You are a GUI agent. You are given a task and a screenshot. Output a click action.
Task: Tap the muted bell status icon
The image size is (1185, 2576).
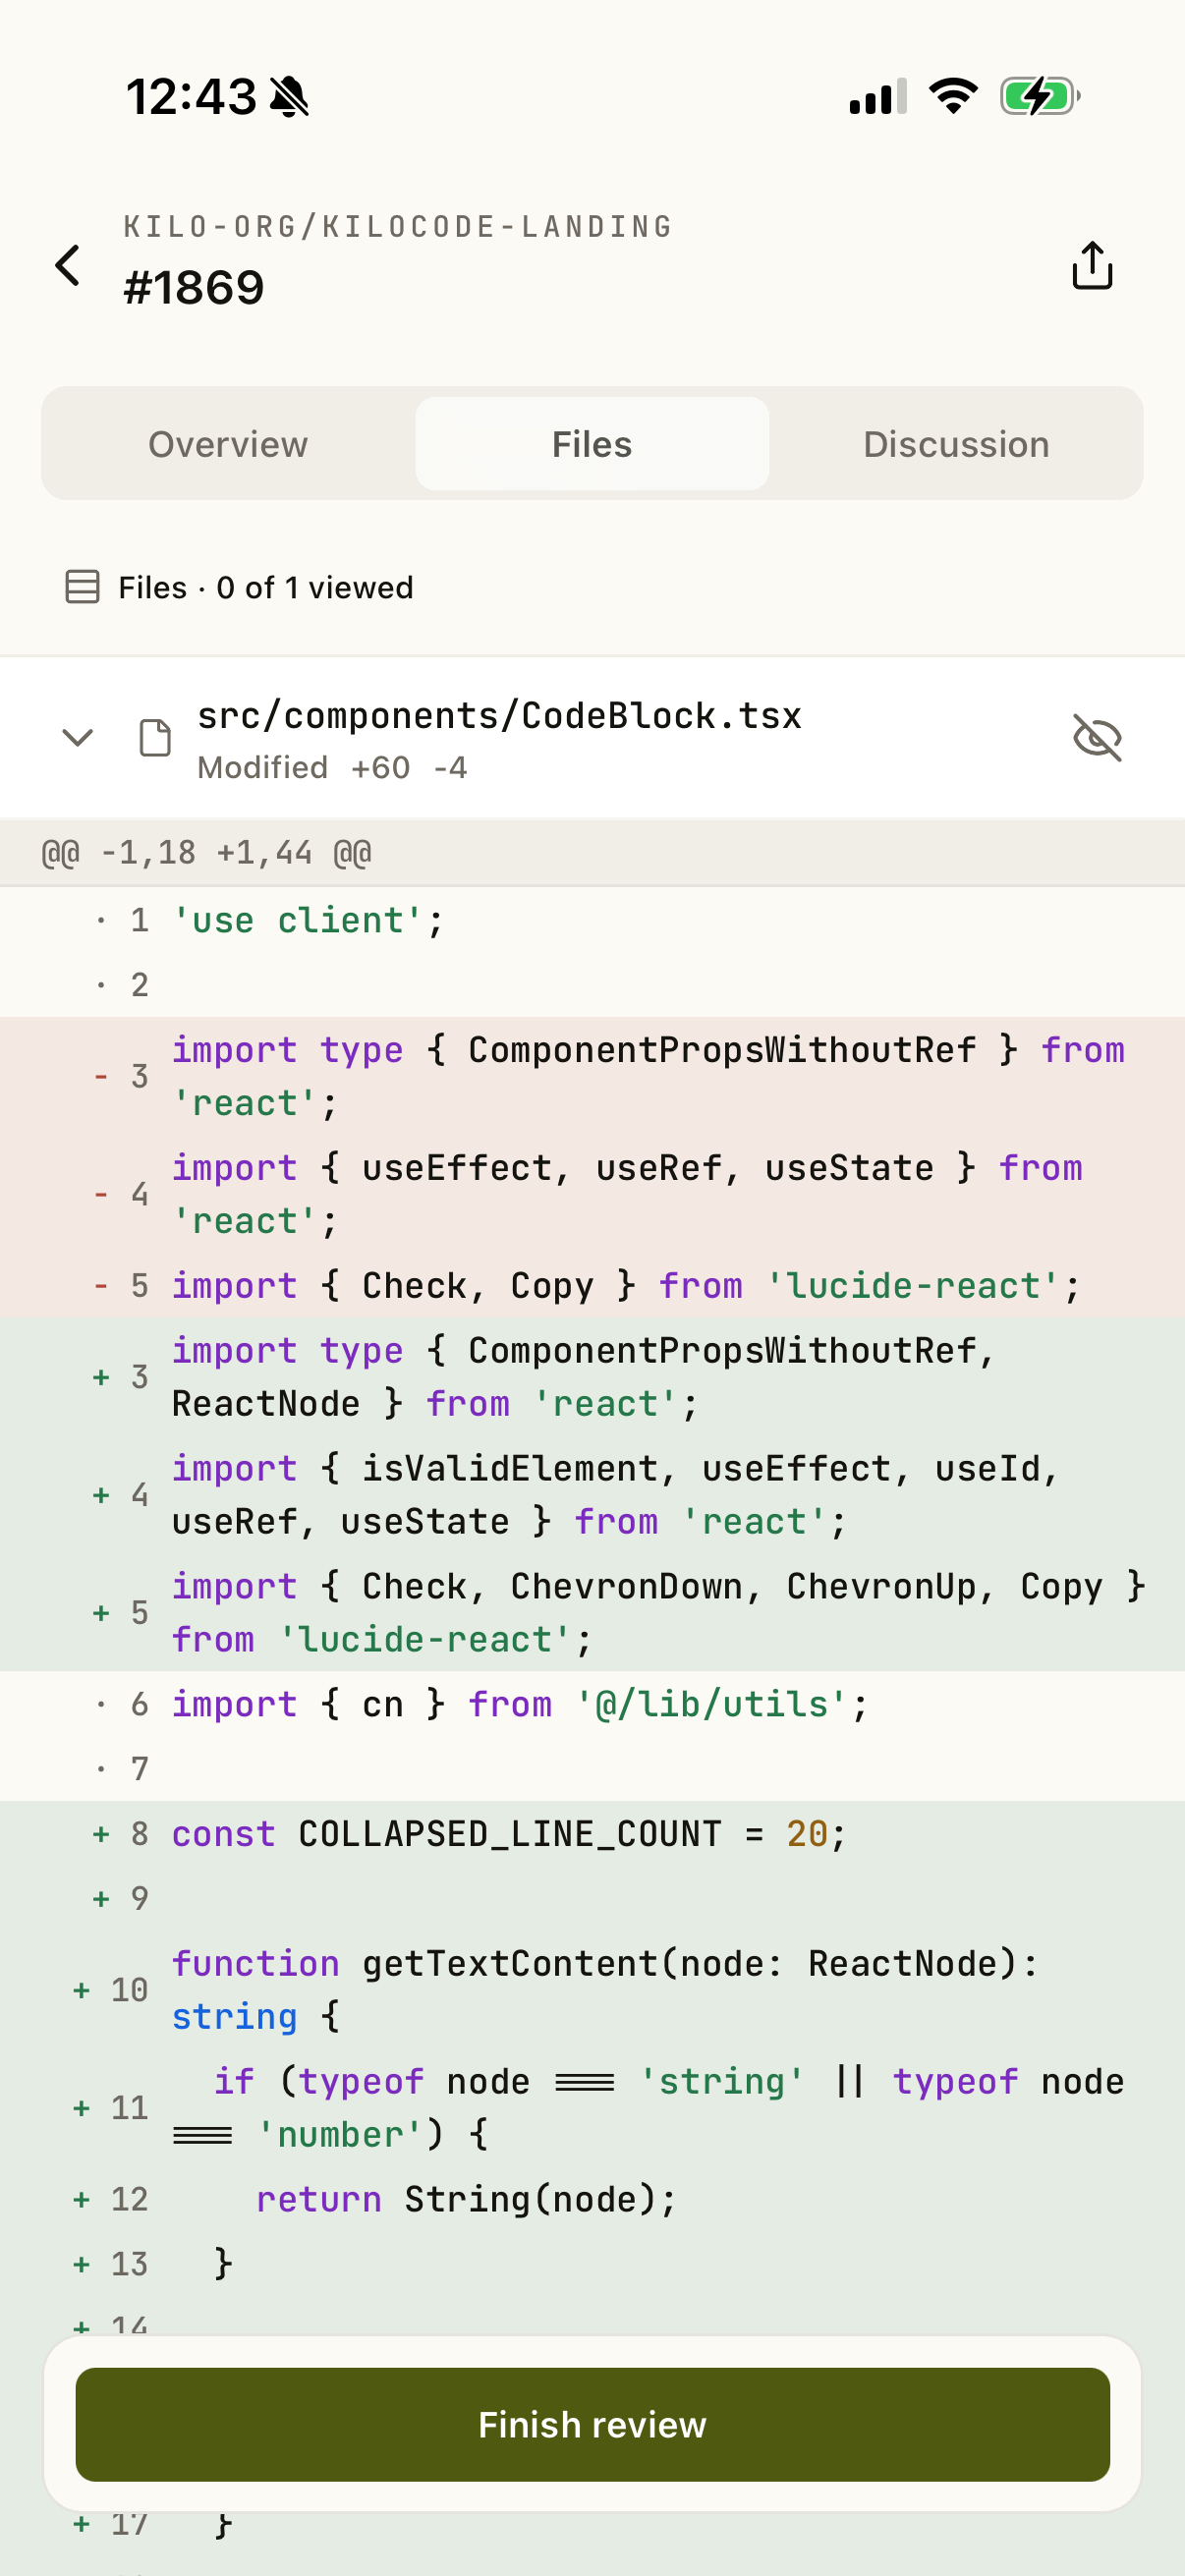(x=290, y=97)
